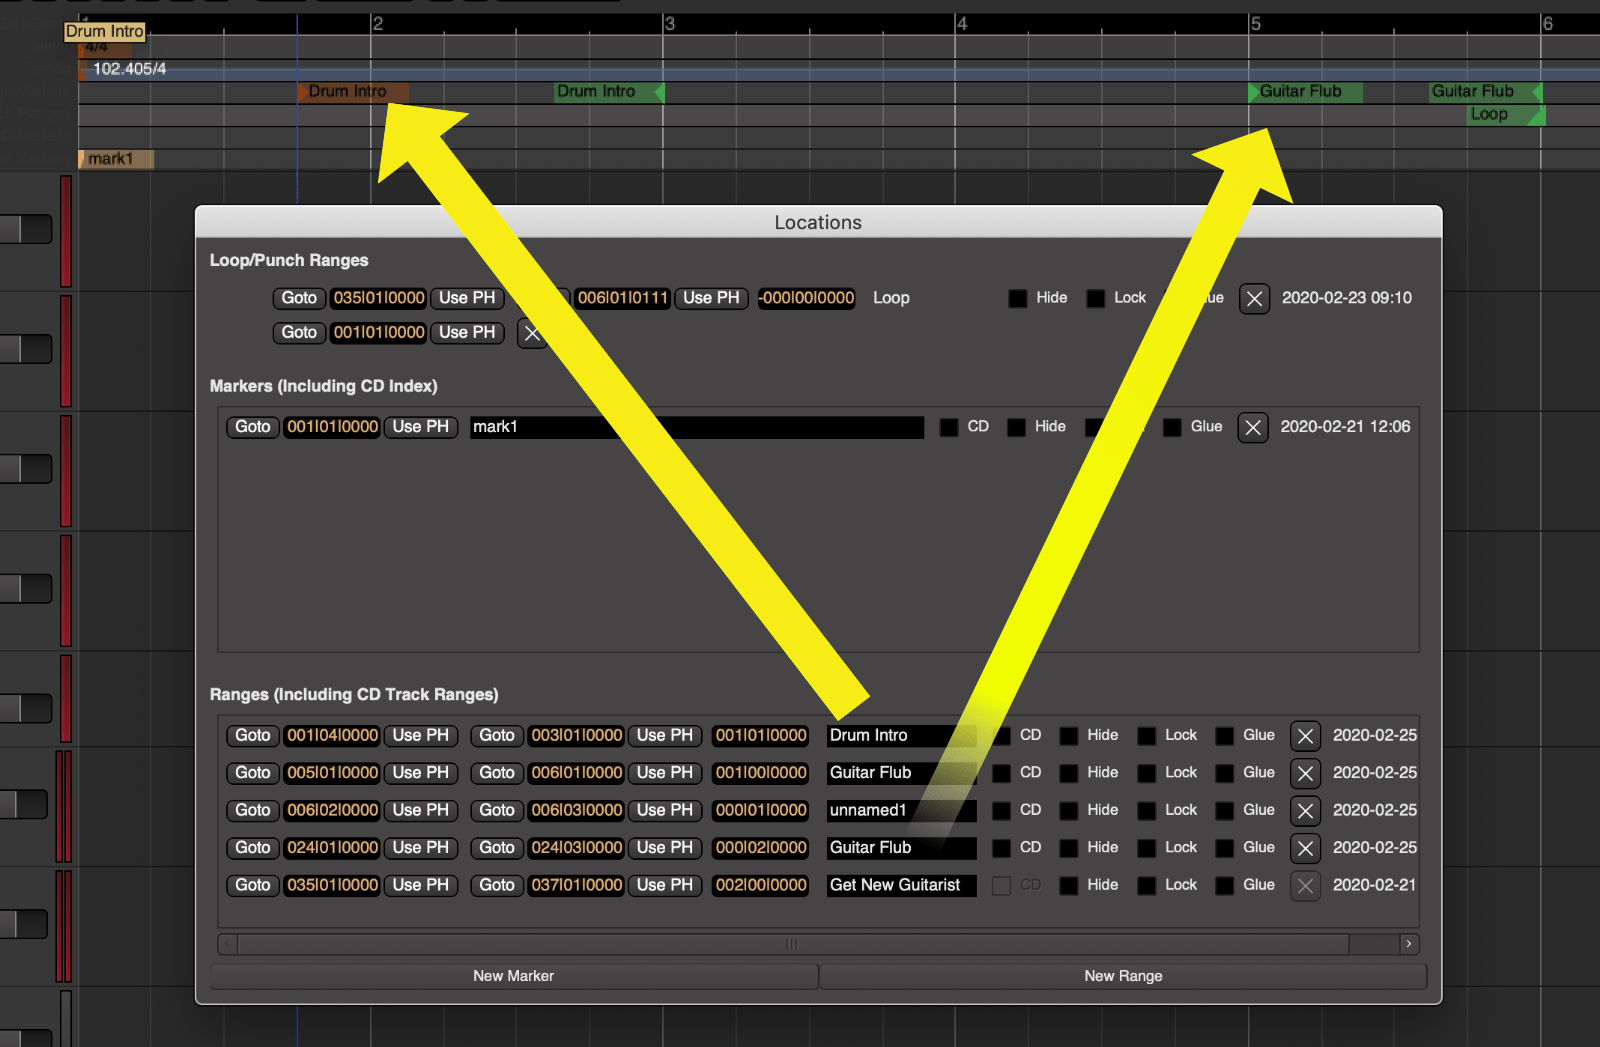Edit the Get New Guitarist name field
This screenshot has width=1600, height=1047.
(900, 885)
